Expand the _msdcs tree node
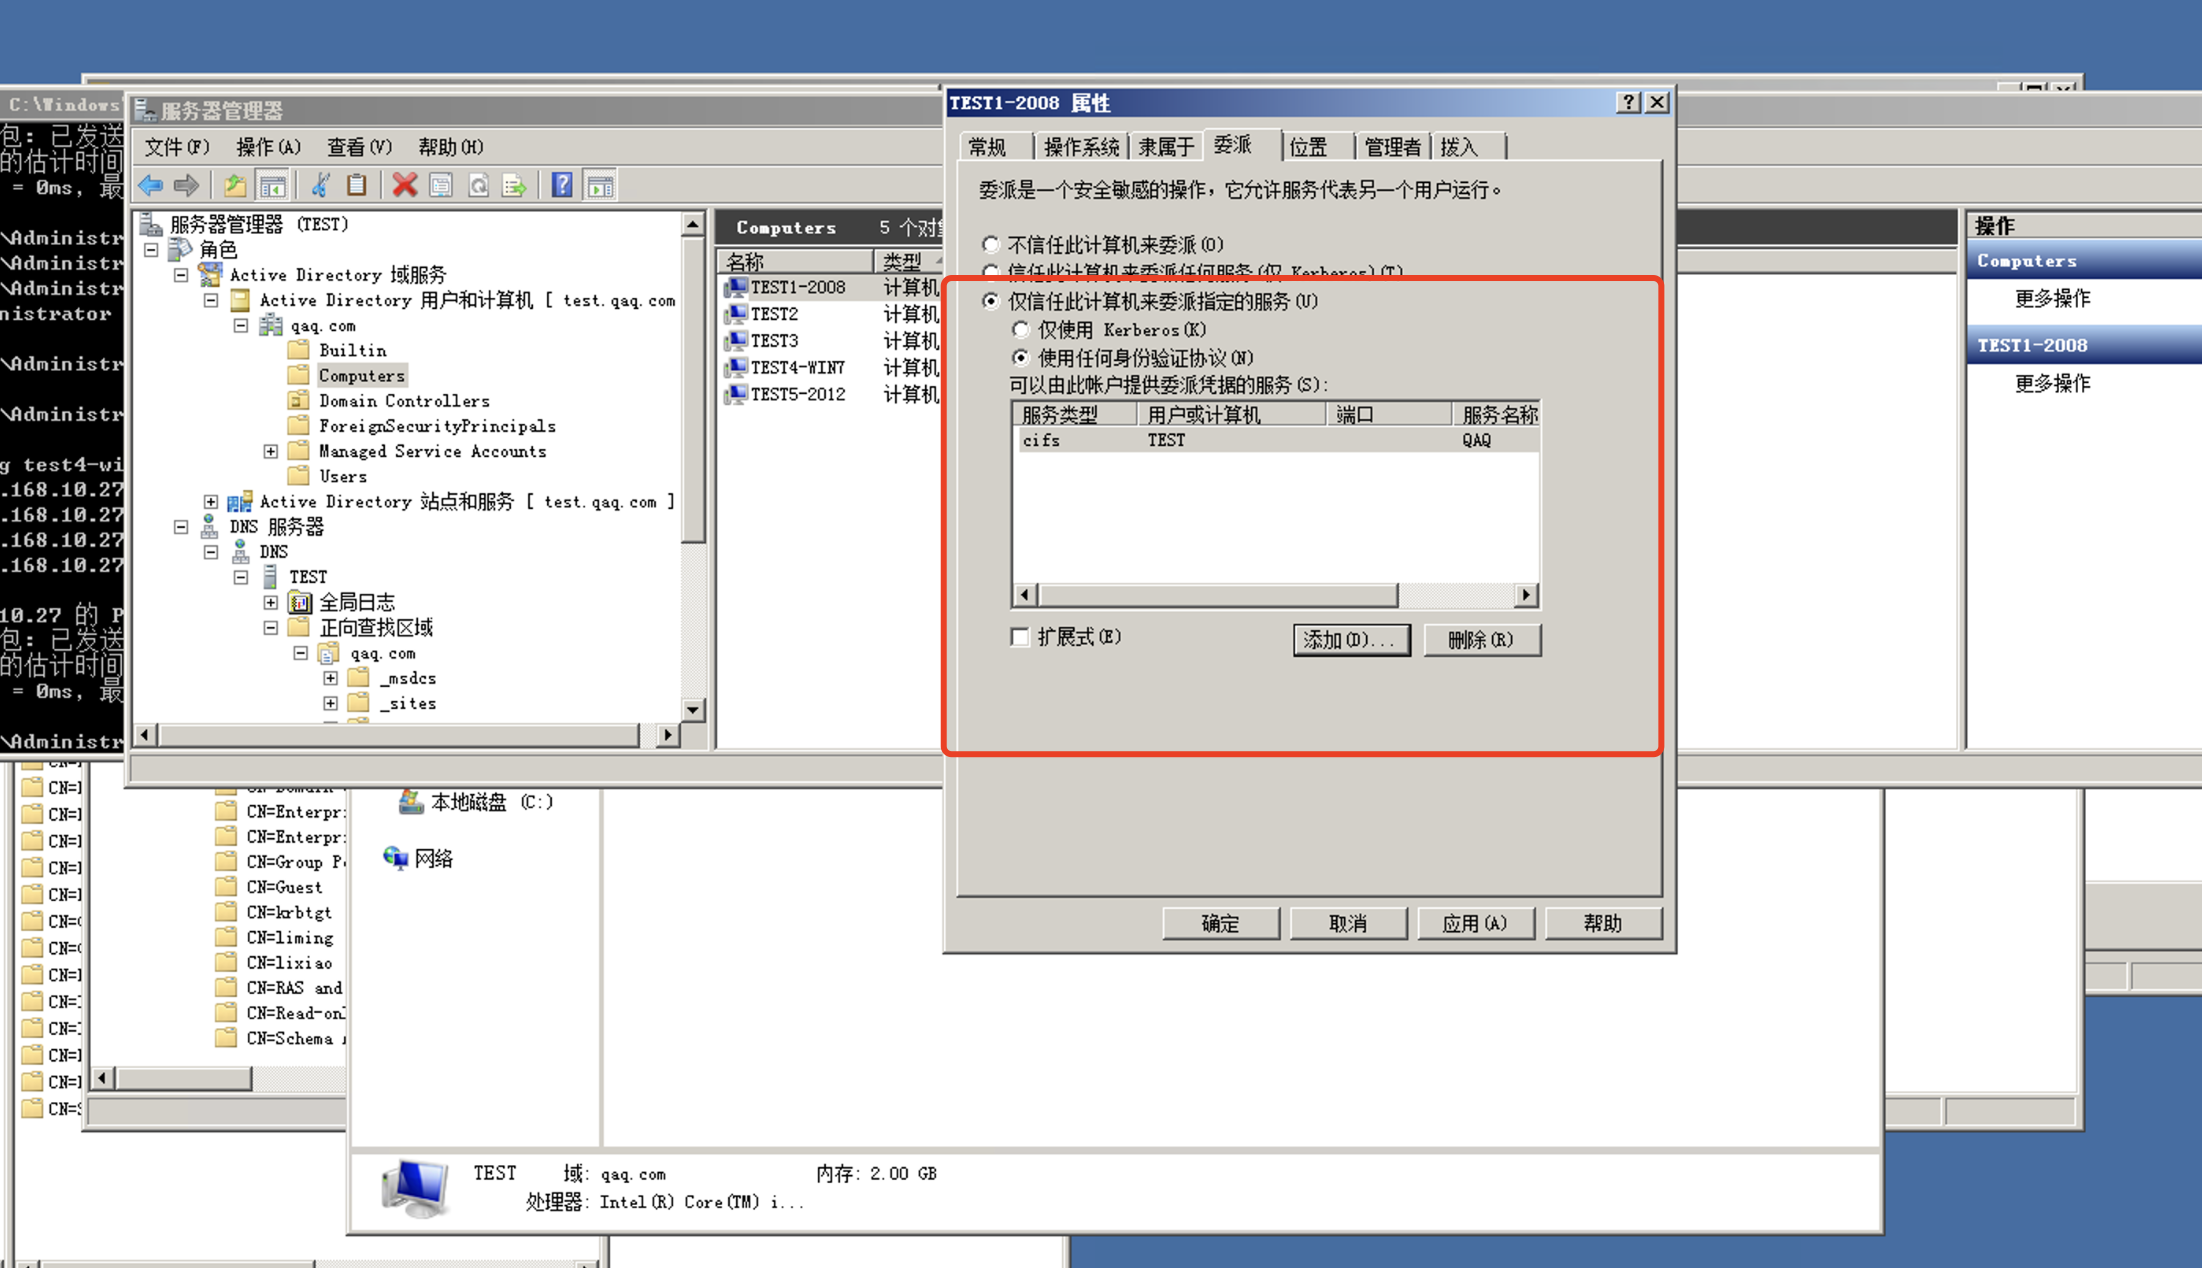The width and height of the screenshot is (2202, 1268). [x=331, y=677]
